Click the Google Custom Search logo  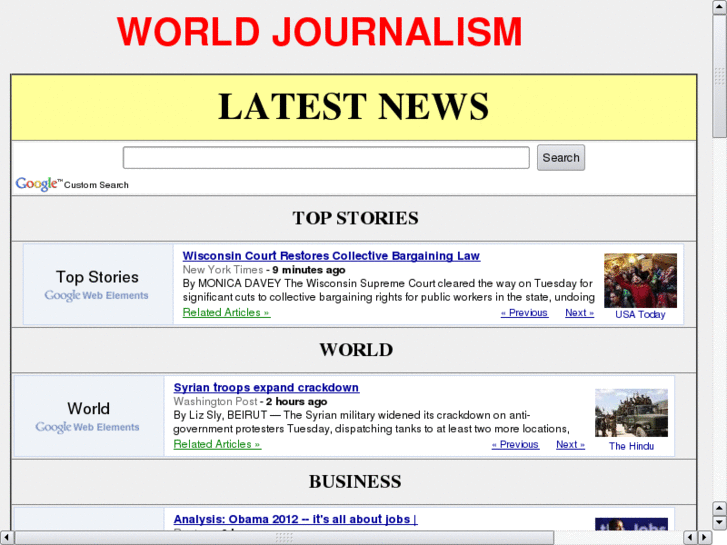pos(72,184)
